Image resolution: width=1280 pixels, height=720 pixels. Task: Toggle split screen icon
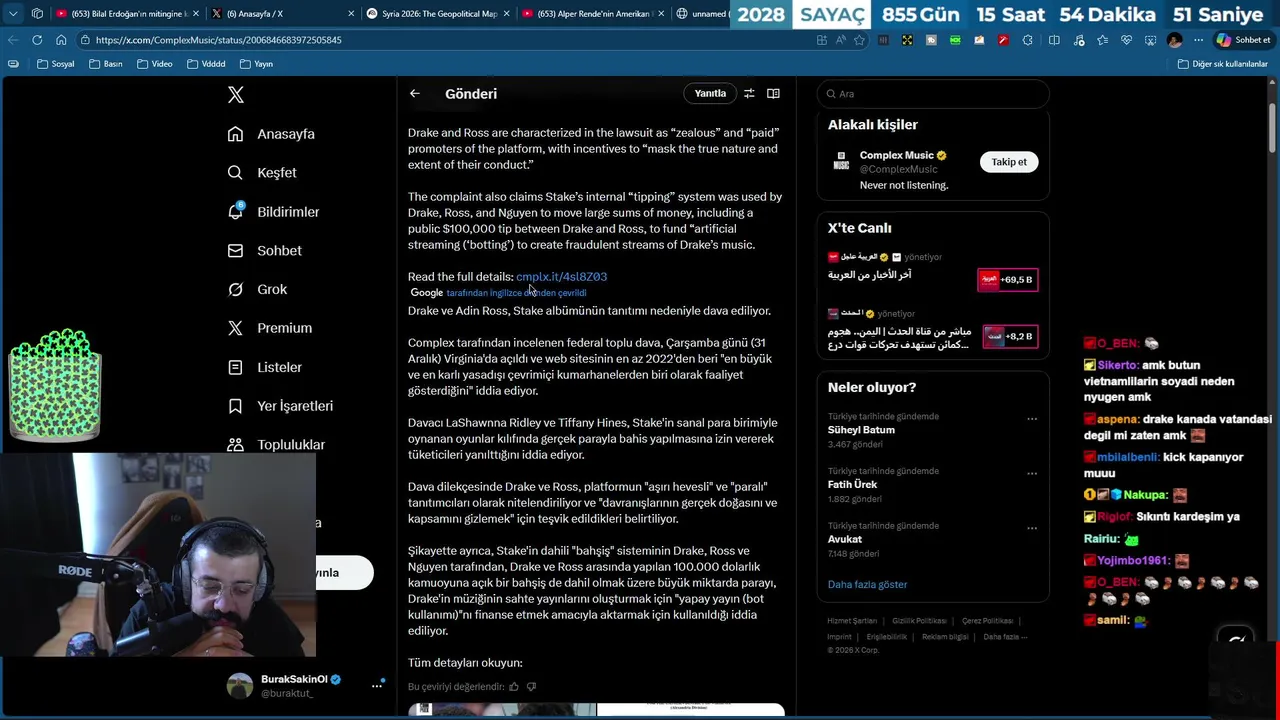point(1054,40)
